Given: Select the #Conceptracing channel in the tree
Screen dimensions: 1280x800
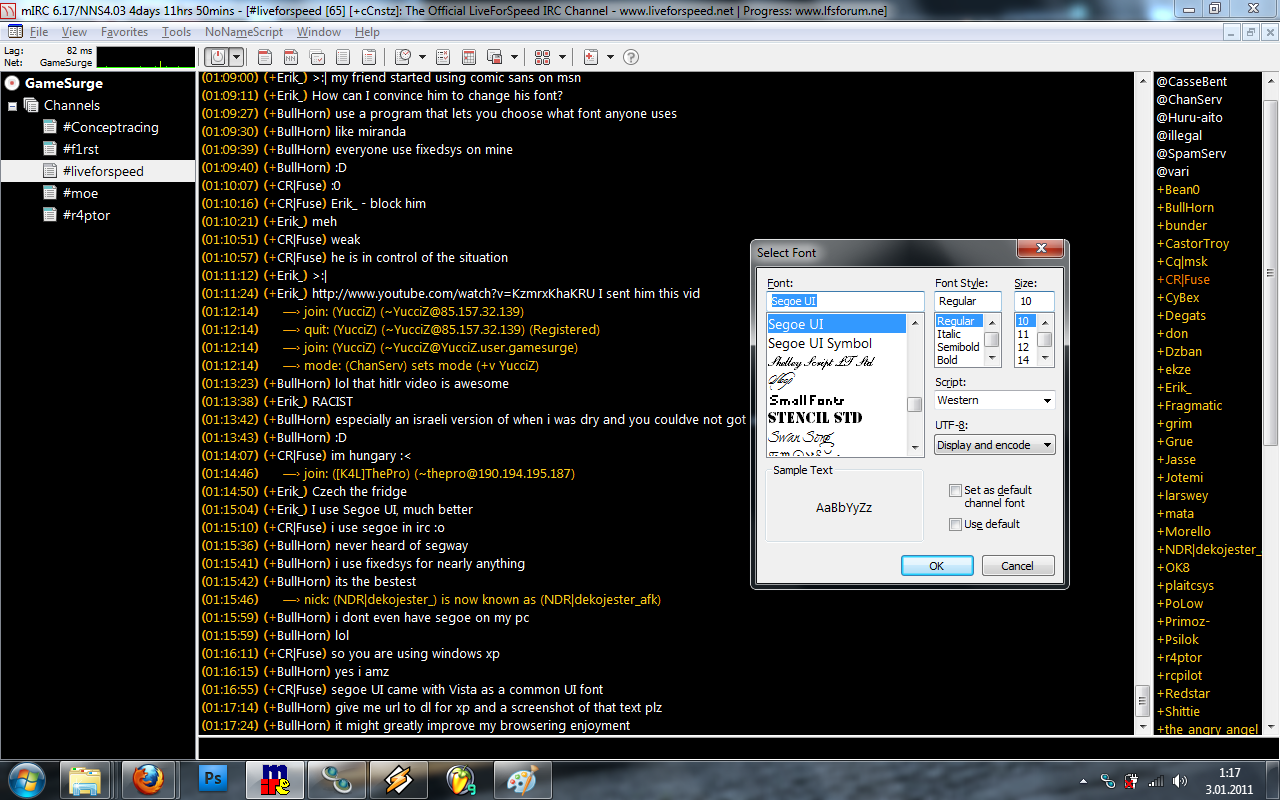Looking at the screenshot, I should (110, 127).
